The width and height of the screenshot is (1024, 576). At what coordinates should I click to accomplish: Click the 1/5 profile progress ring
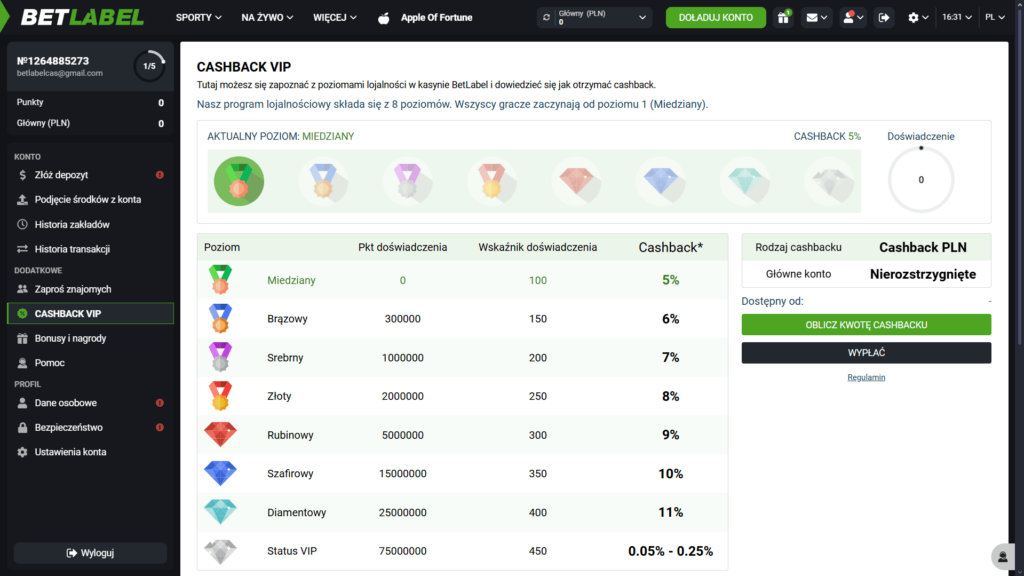[149, 66]
